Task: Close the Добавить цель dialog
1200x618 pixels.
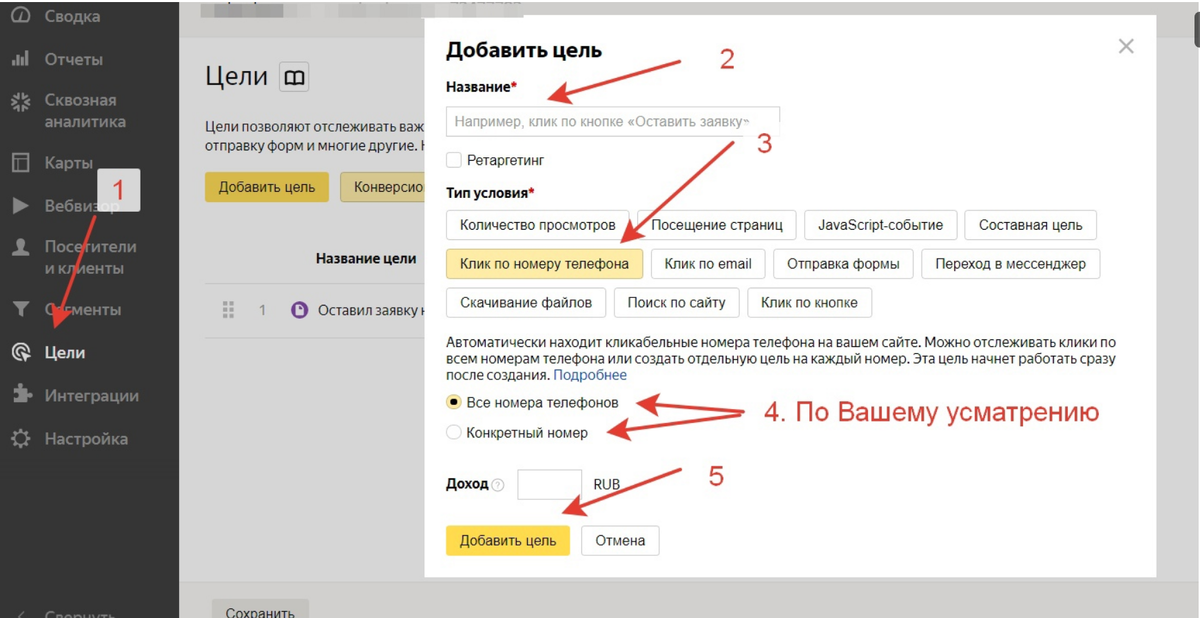Action: tap(1126, 46)
